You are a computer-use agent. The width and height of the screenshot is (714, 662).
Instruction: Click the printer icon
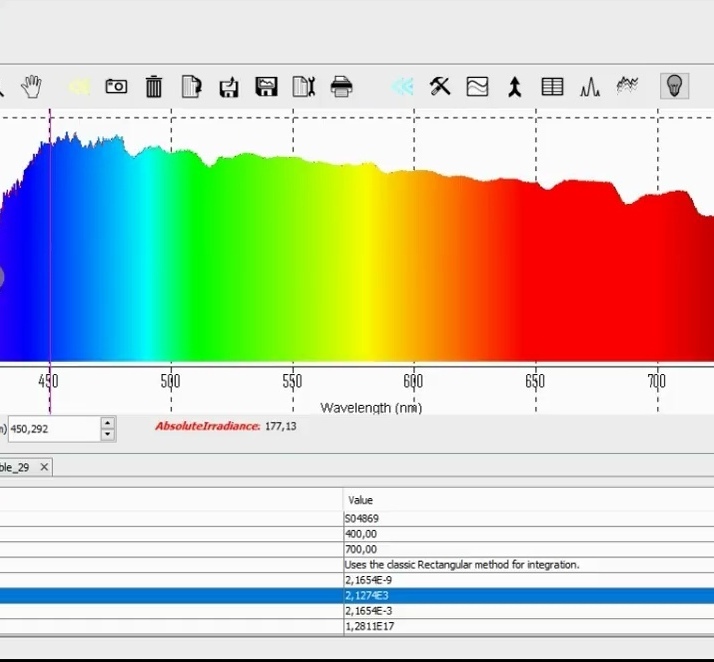coord(341,87)
